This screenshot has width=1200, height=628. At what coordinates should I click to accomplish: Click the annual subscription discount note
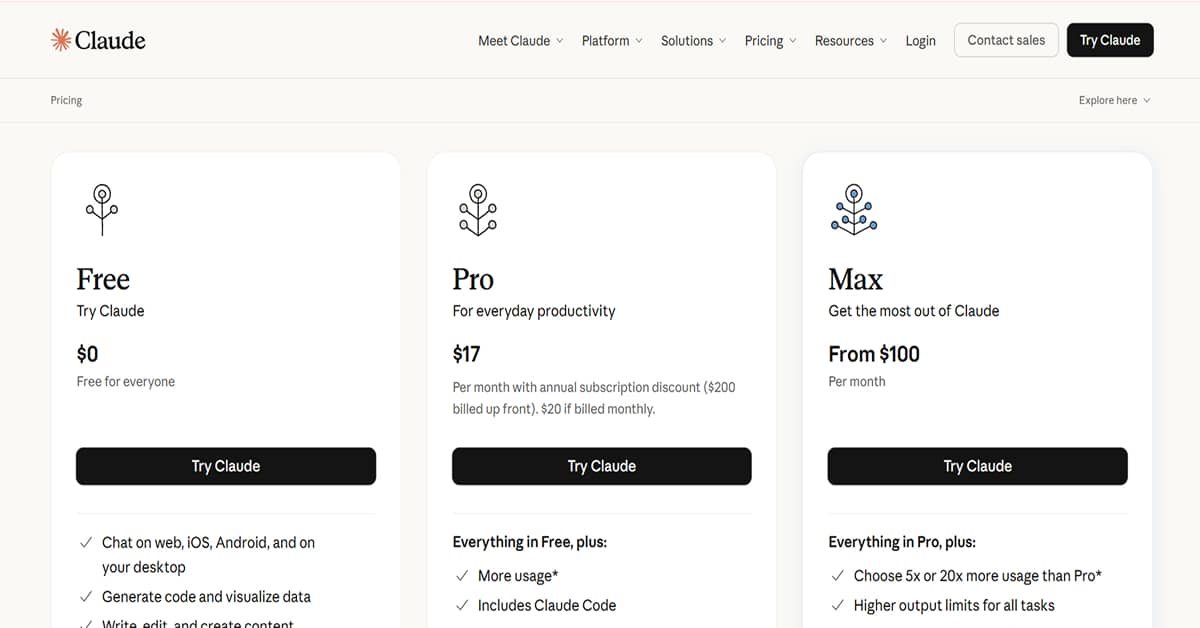594,398
